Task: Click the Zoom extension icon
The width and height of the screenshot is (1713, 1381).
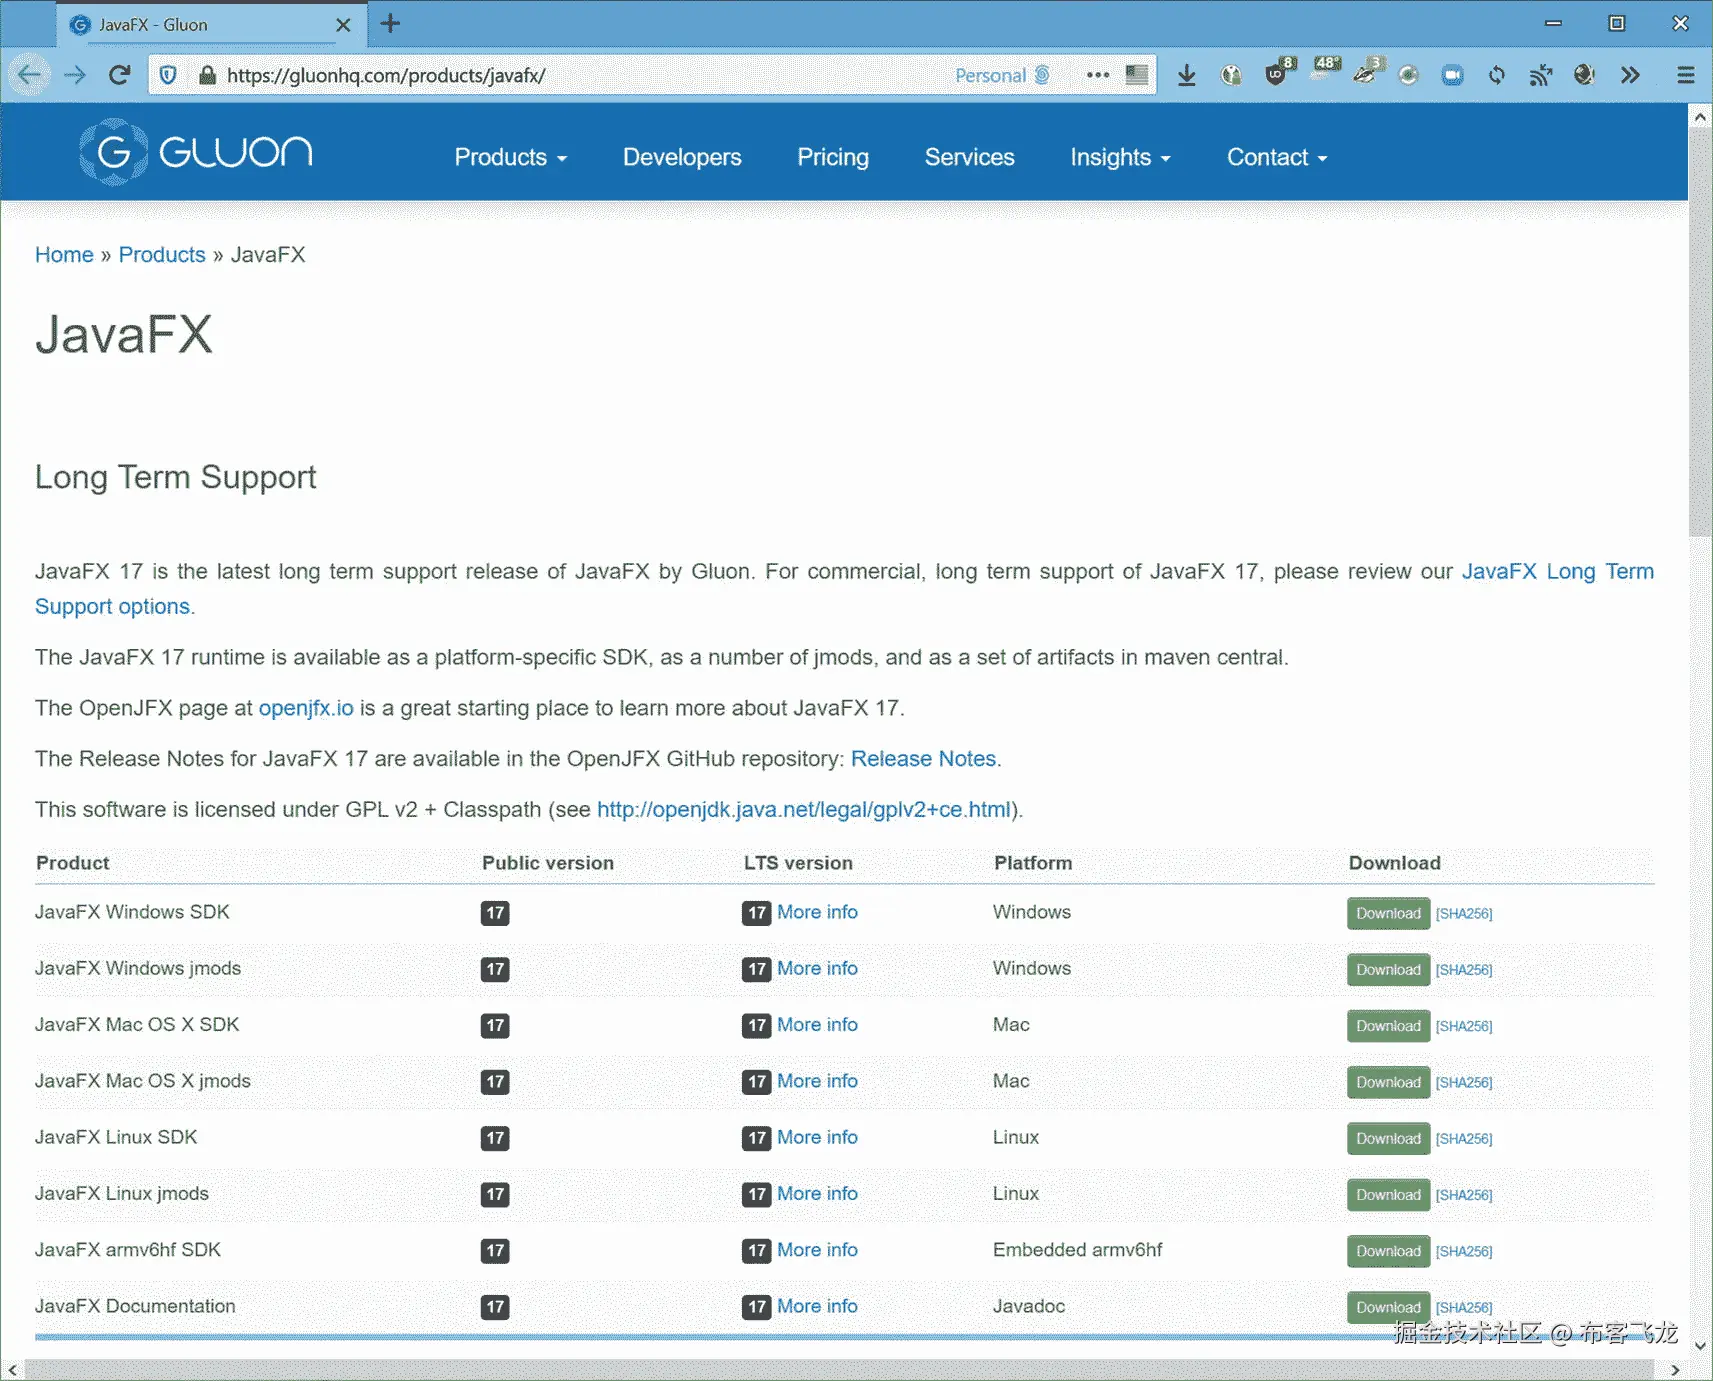Action: [1453, 75]
